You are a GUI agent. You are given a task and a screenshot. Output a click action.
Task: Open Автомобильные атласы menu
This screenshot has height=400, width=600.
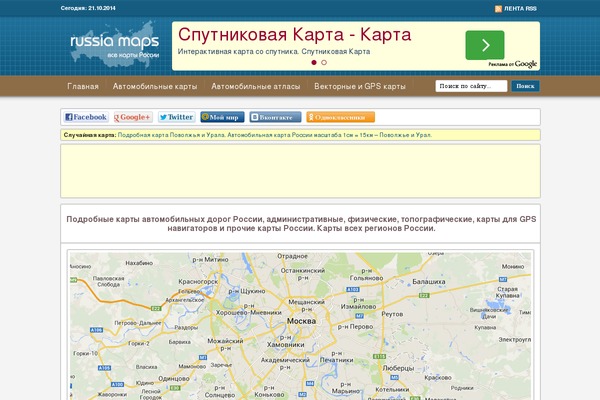(x=256, y=87)
